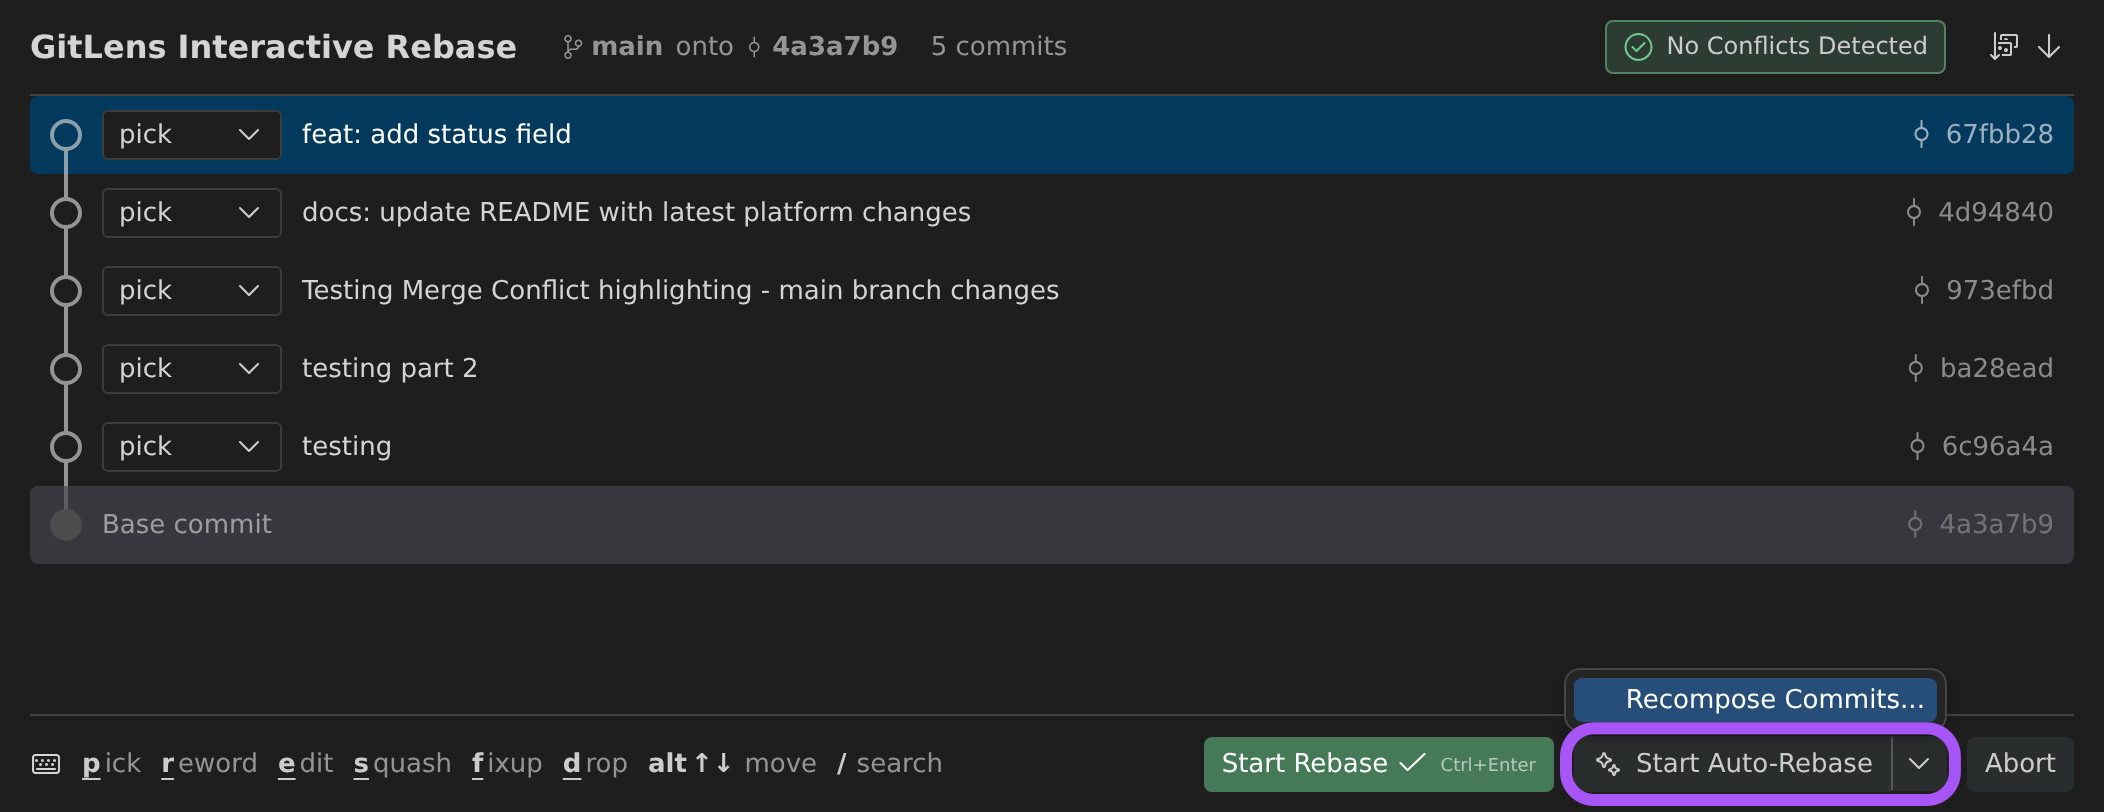Click SHA text 67fbb28

tap(1999, 134)
